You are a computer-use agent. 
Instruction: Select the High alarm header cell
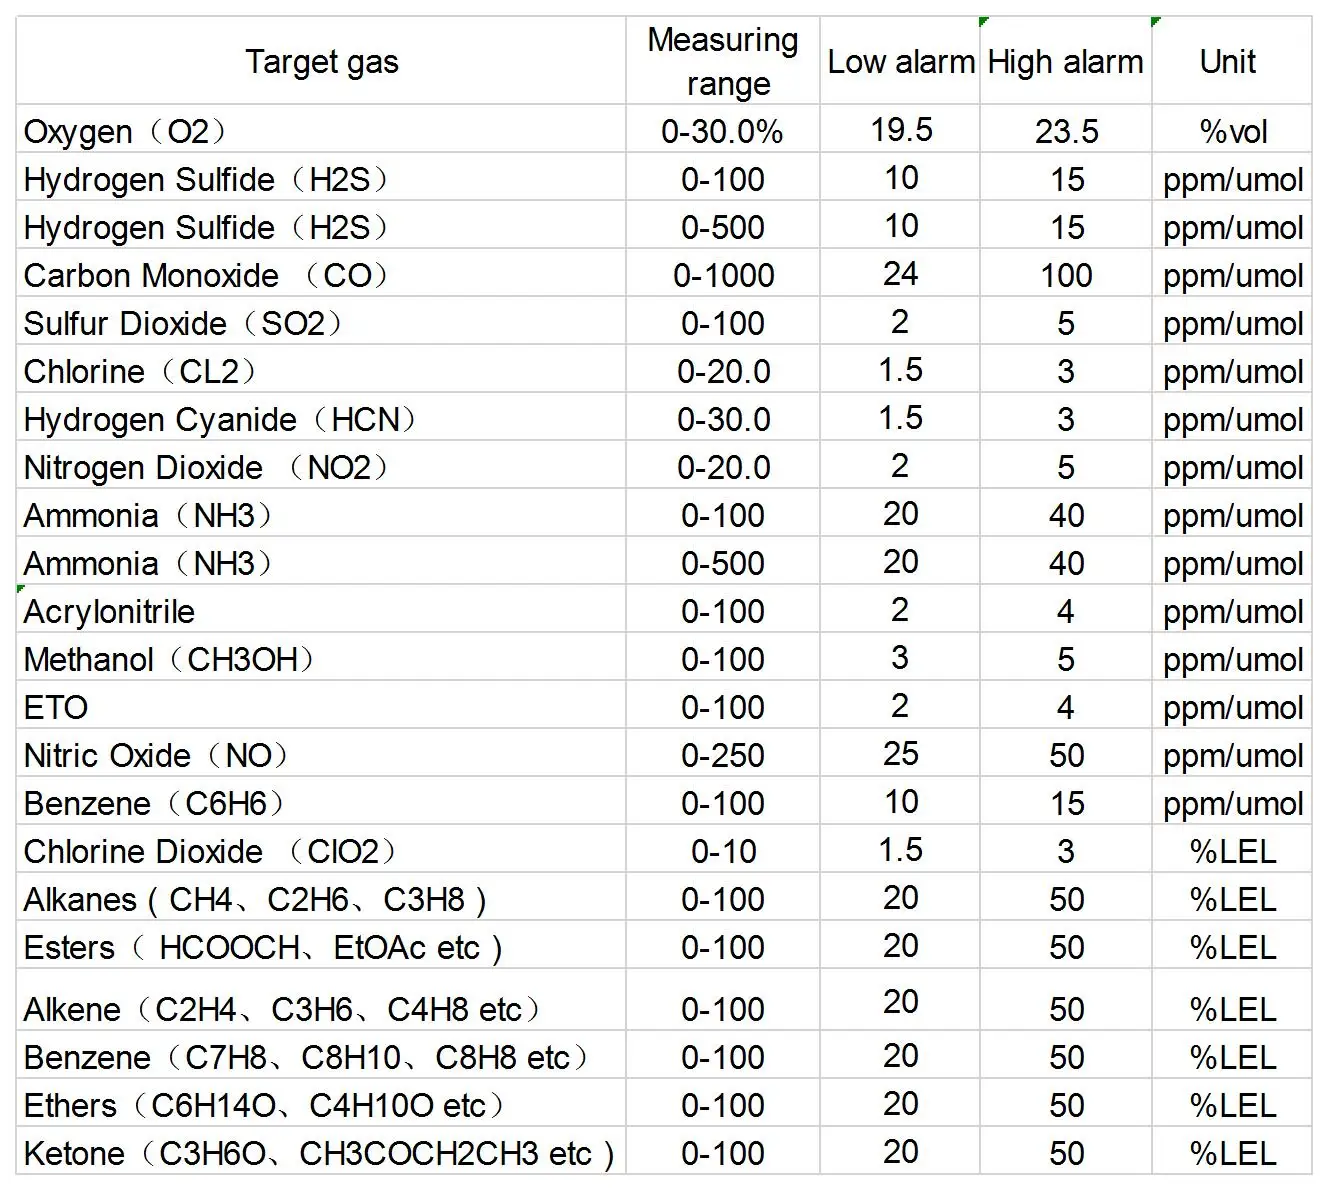point(1065,62)
